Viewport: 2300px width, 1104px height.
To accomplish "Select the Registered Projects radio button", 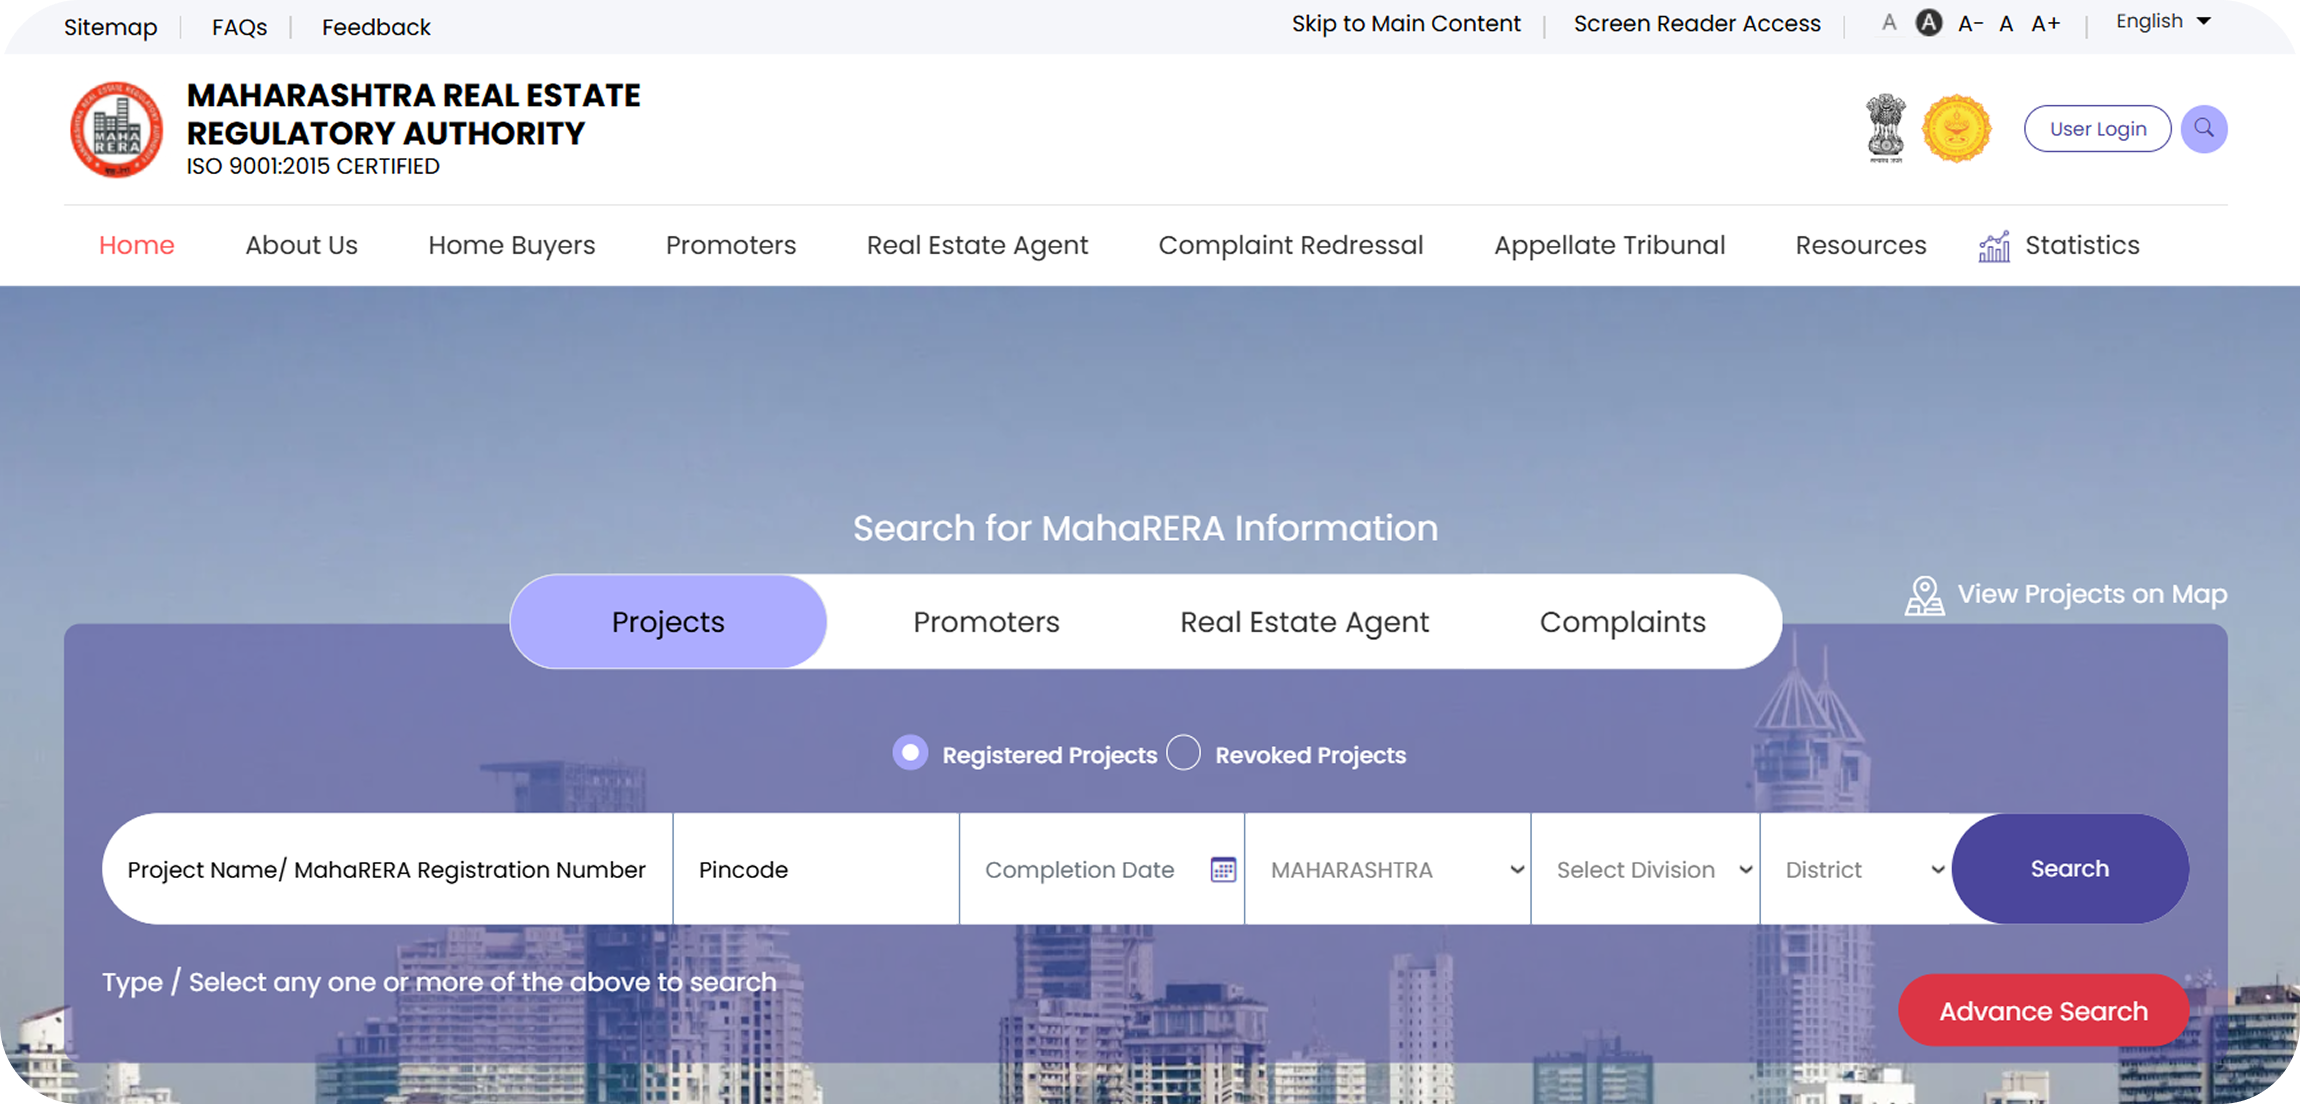I will pos(910,754).
